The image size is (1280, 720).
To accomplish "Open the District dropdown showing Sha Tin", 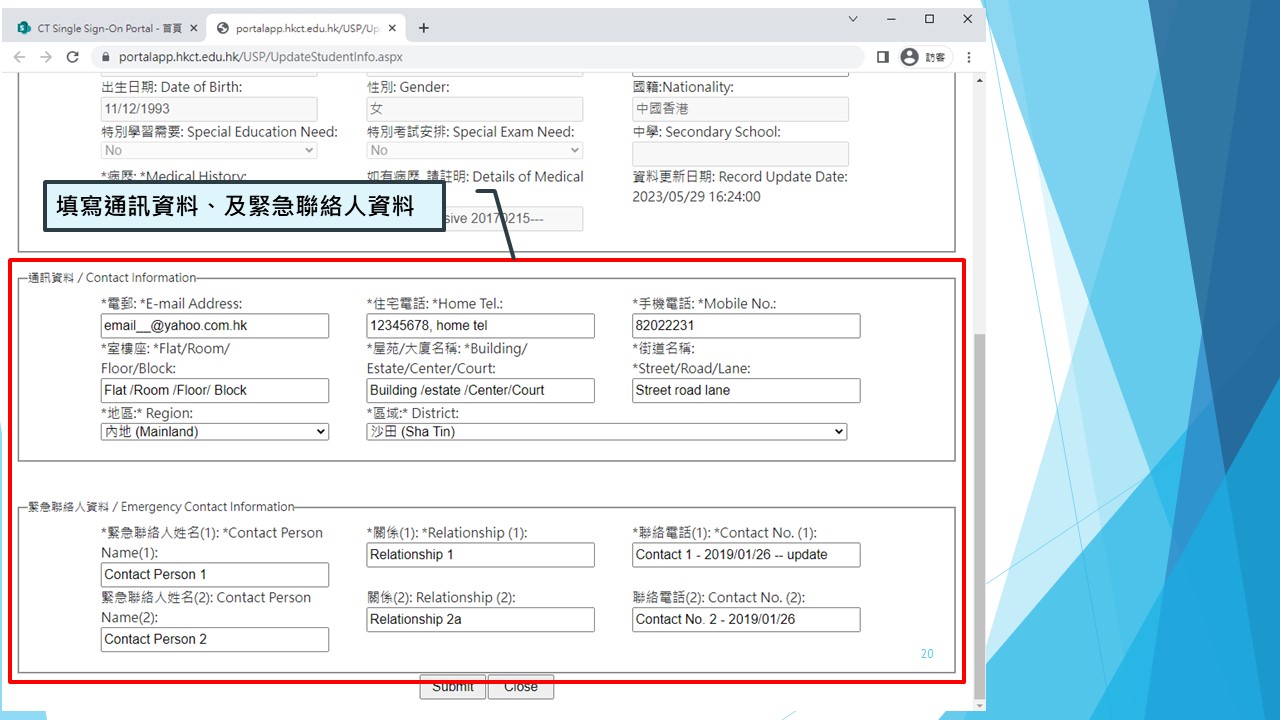I will pos(607,432).
